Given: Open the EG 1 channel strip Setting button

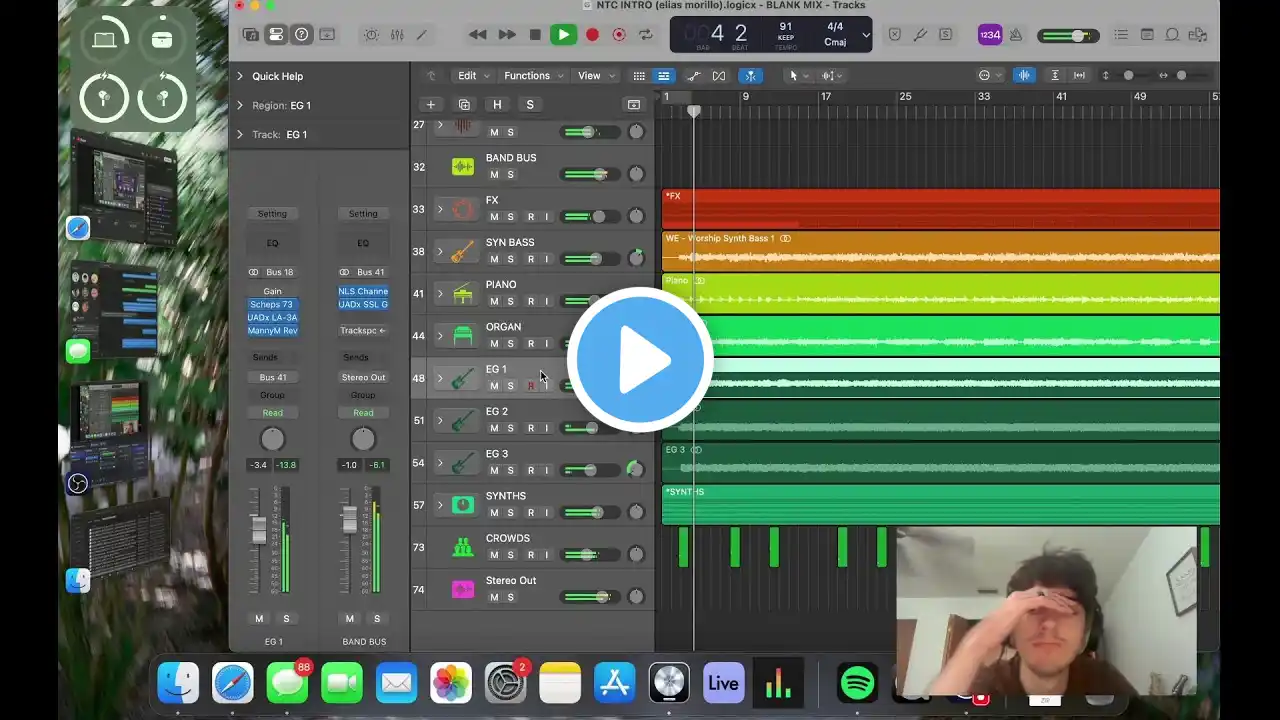Looking at the screenshot, I should [272, 213].
